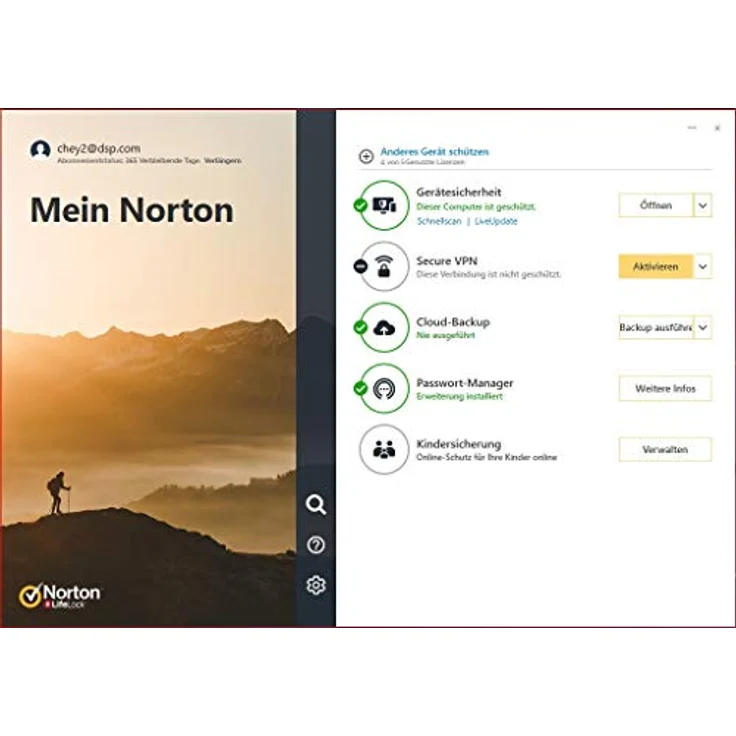Click the 'Nie ausgeführt' status text
Image resolution: width=736 pixels, height=736 pixels.
445,335
